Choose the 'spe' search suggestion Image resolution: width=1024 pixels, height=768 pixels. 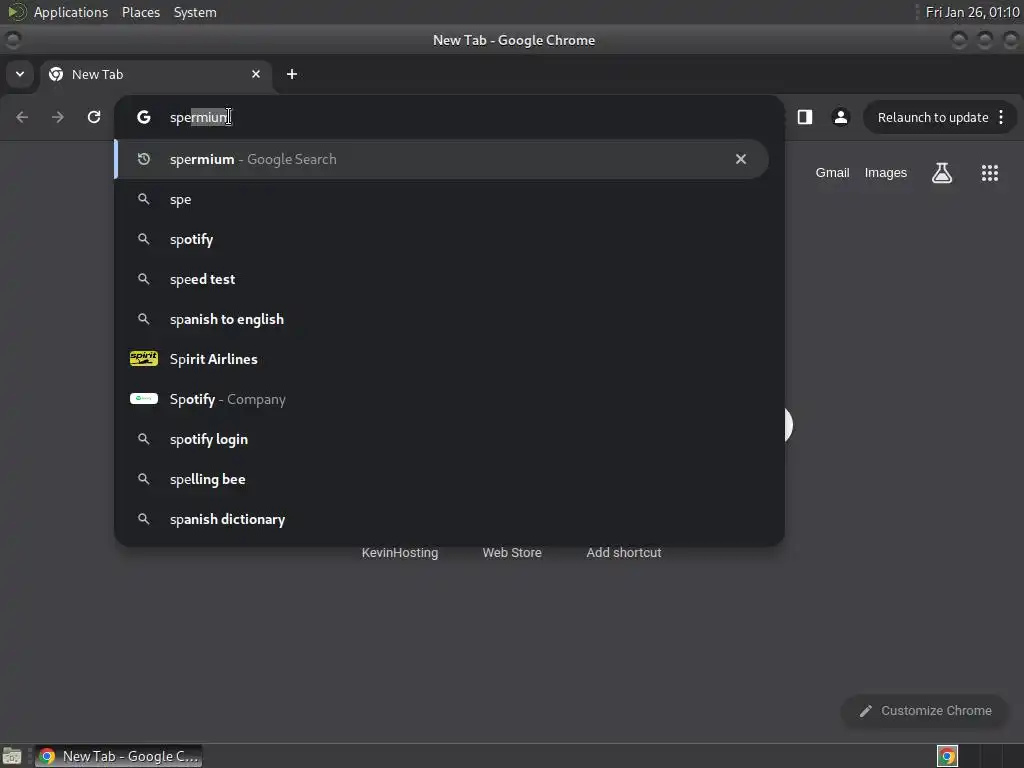pyautogui.click(x=441, y=199)
